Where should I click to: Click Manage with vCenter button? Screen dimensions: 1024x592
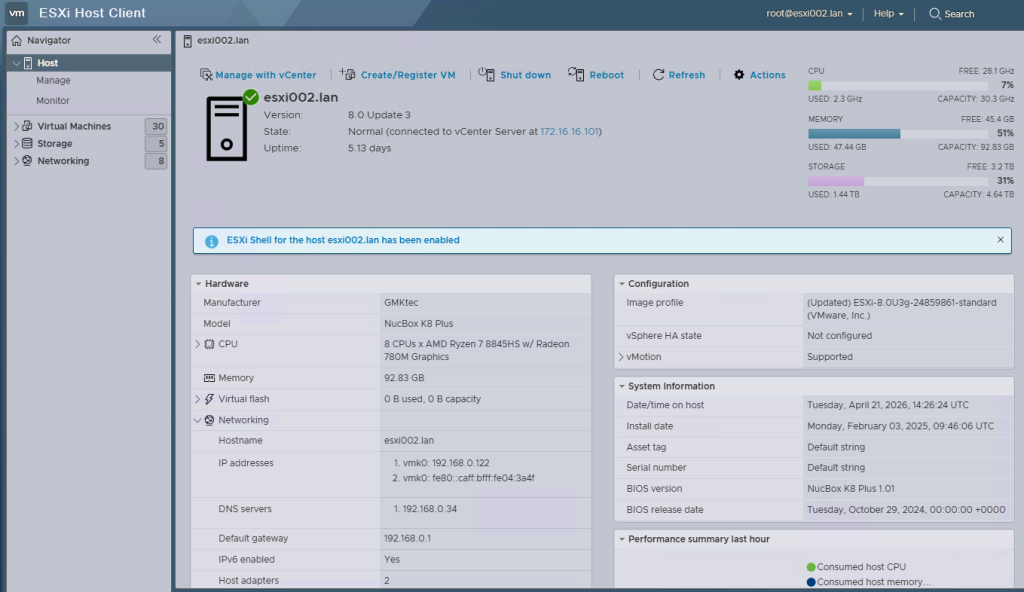click(x=258, y=75)
